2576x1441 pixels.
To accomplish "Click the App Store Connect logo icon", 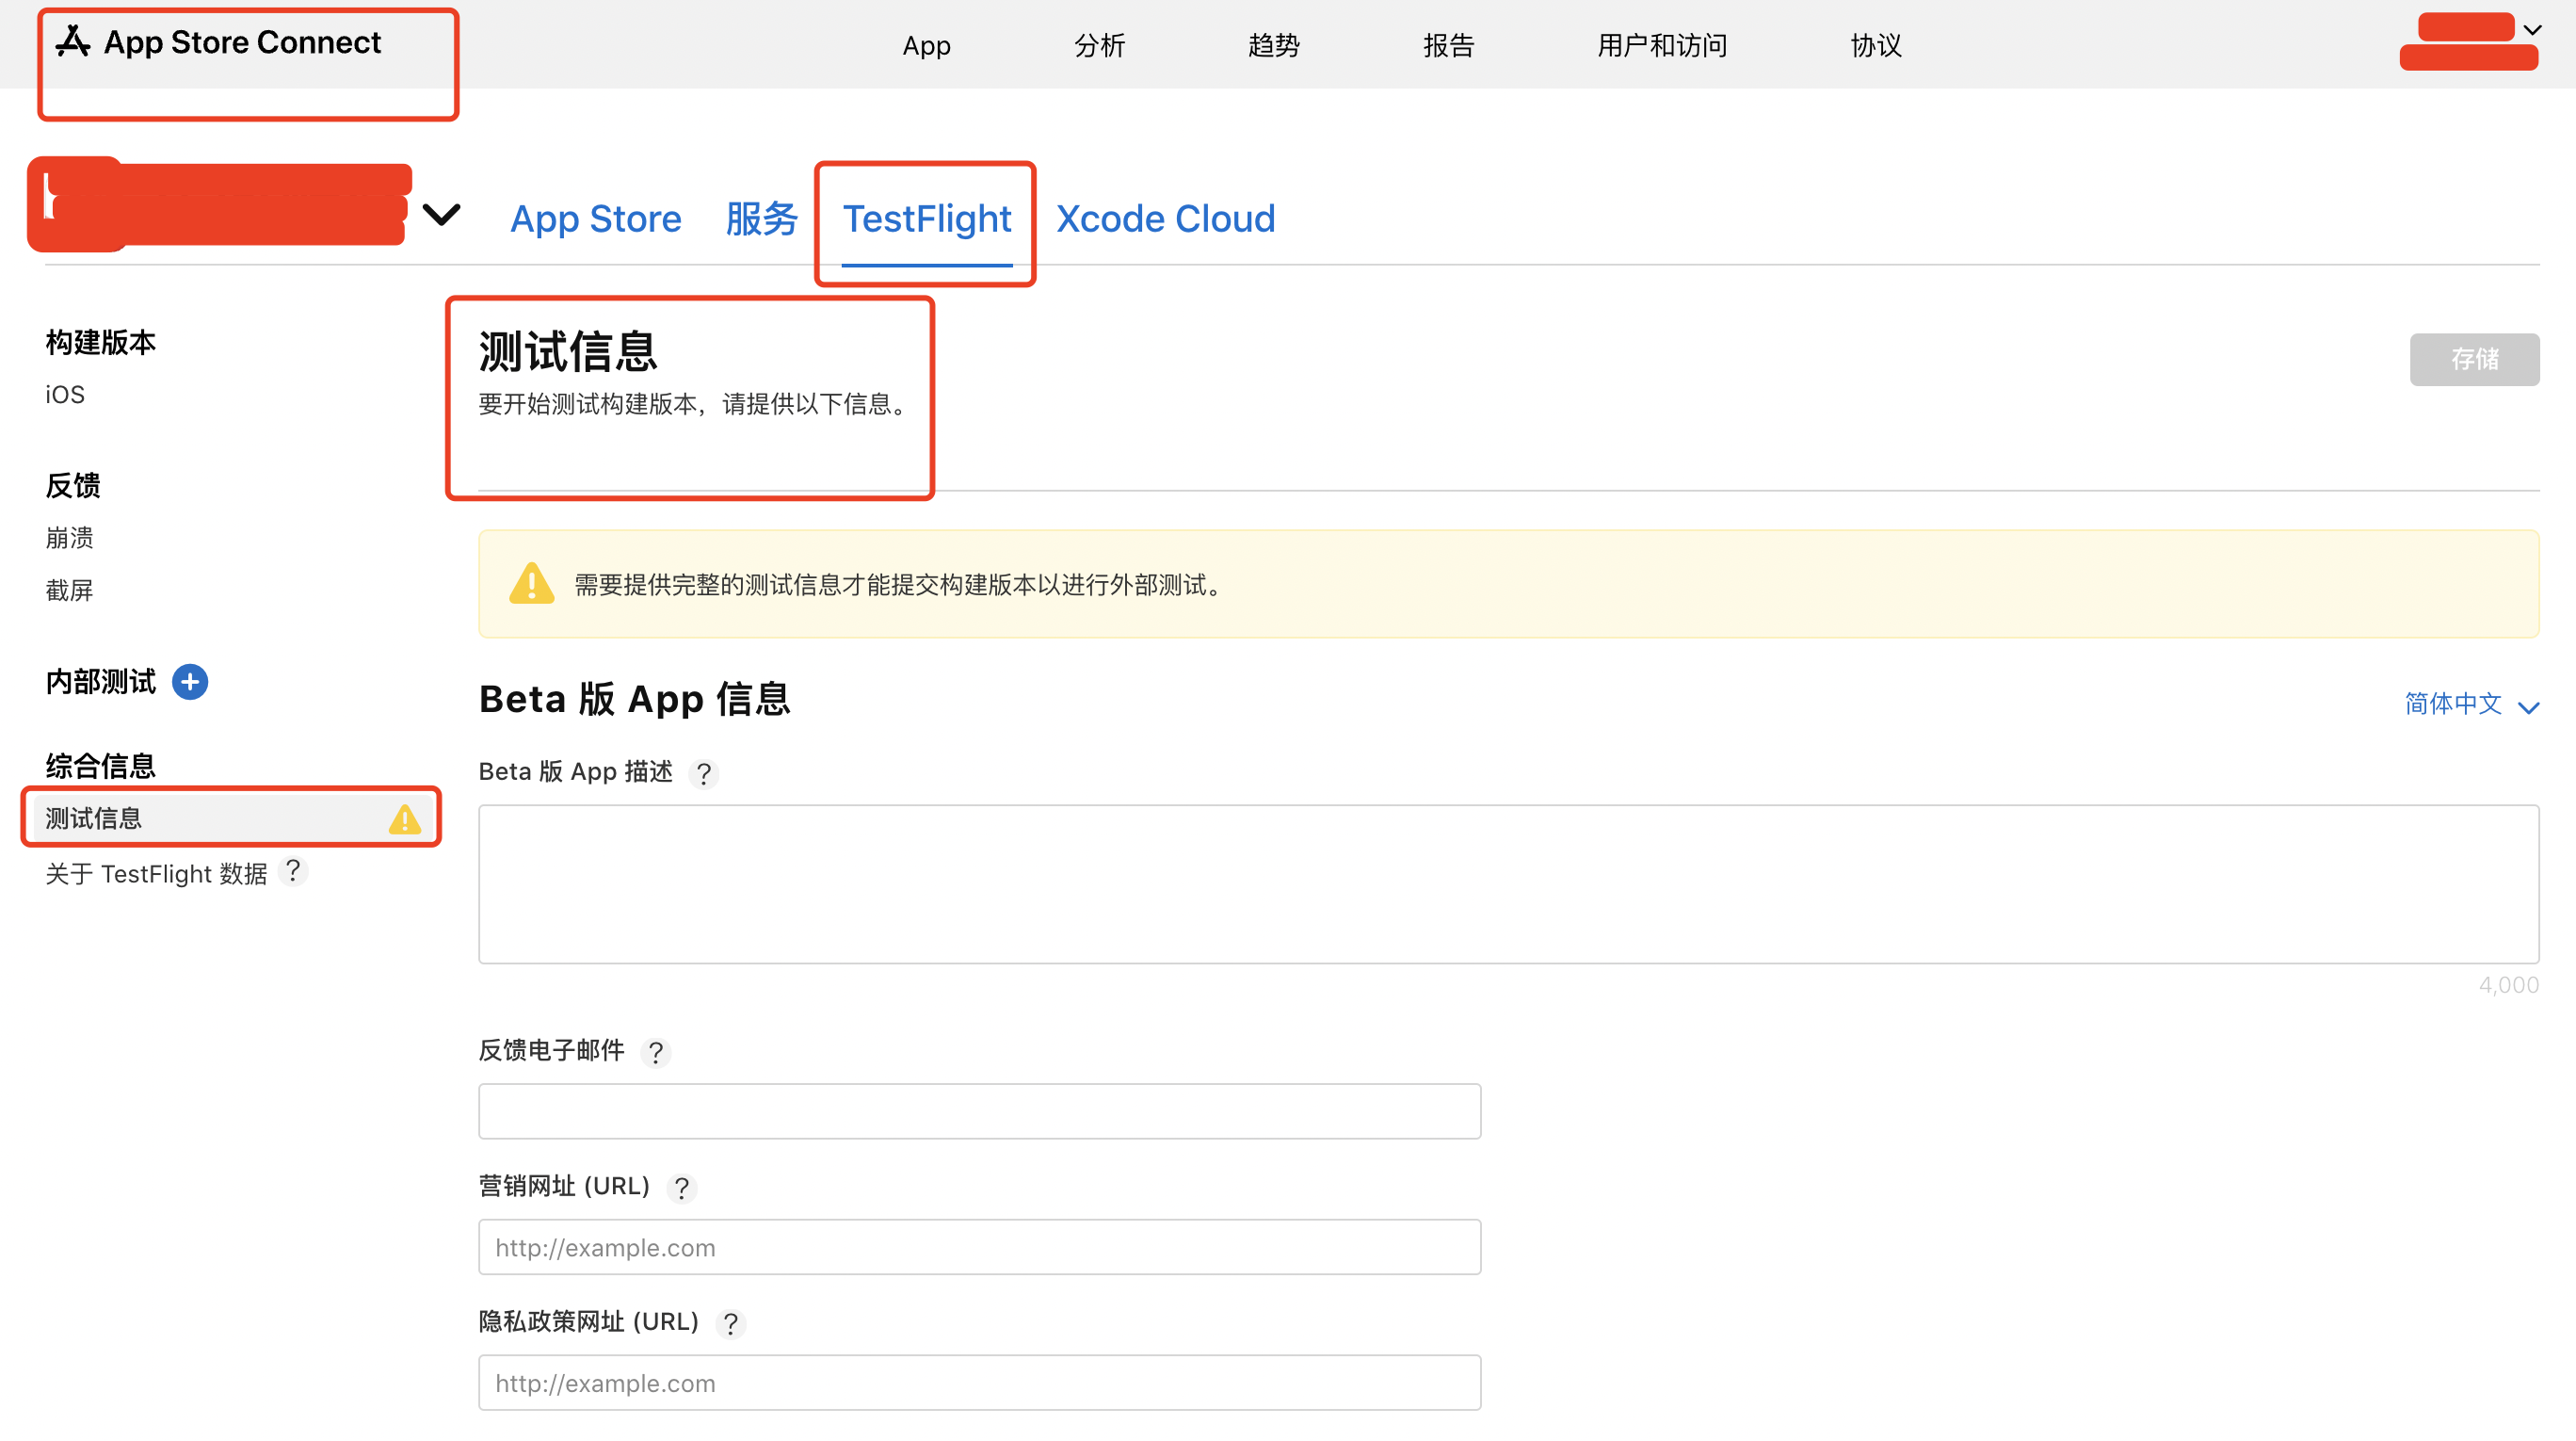I will click(x=73, y=41).
